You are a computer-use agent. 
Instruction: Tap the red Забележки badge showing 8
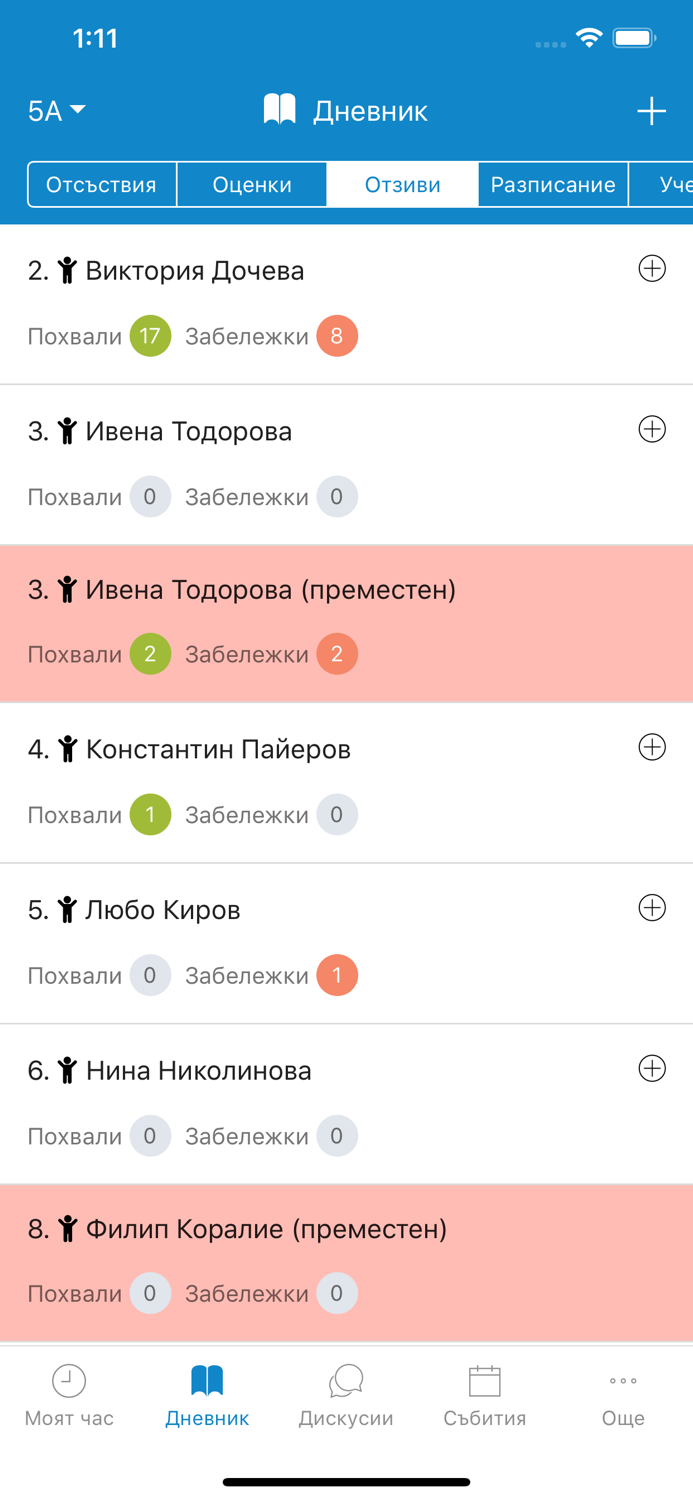(x=337, y=336)
